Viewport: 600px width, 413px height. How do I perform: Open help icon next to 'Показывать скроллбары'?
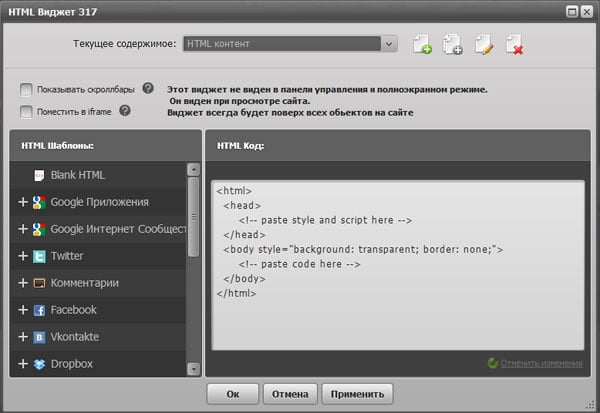tap(148, 89)
